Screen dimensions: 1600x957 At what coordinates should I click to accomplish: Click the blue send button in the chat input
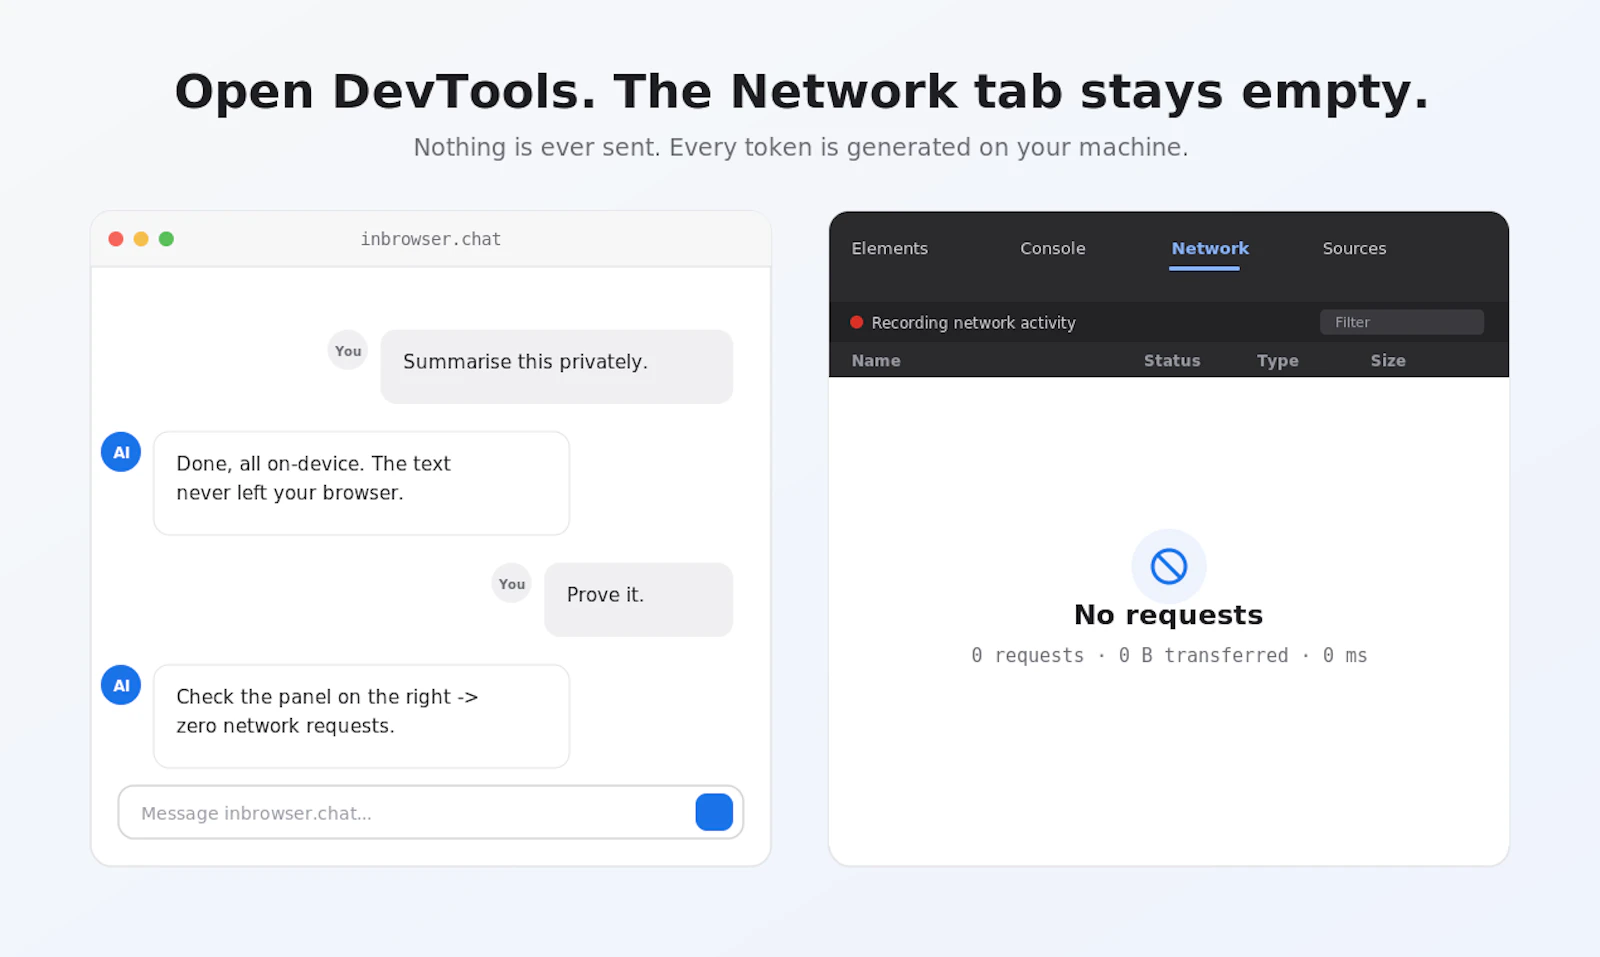714,812
